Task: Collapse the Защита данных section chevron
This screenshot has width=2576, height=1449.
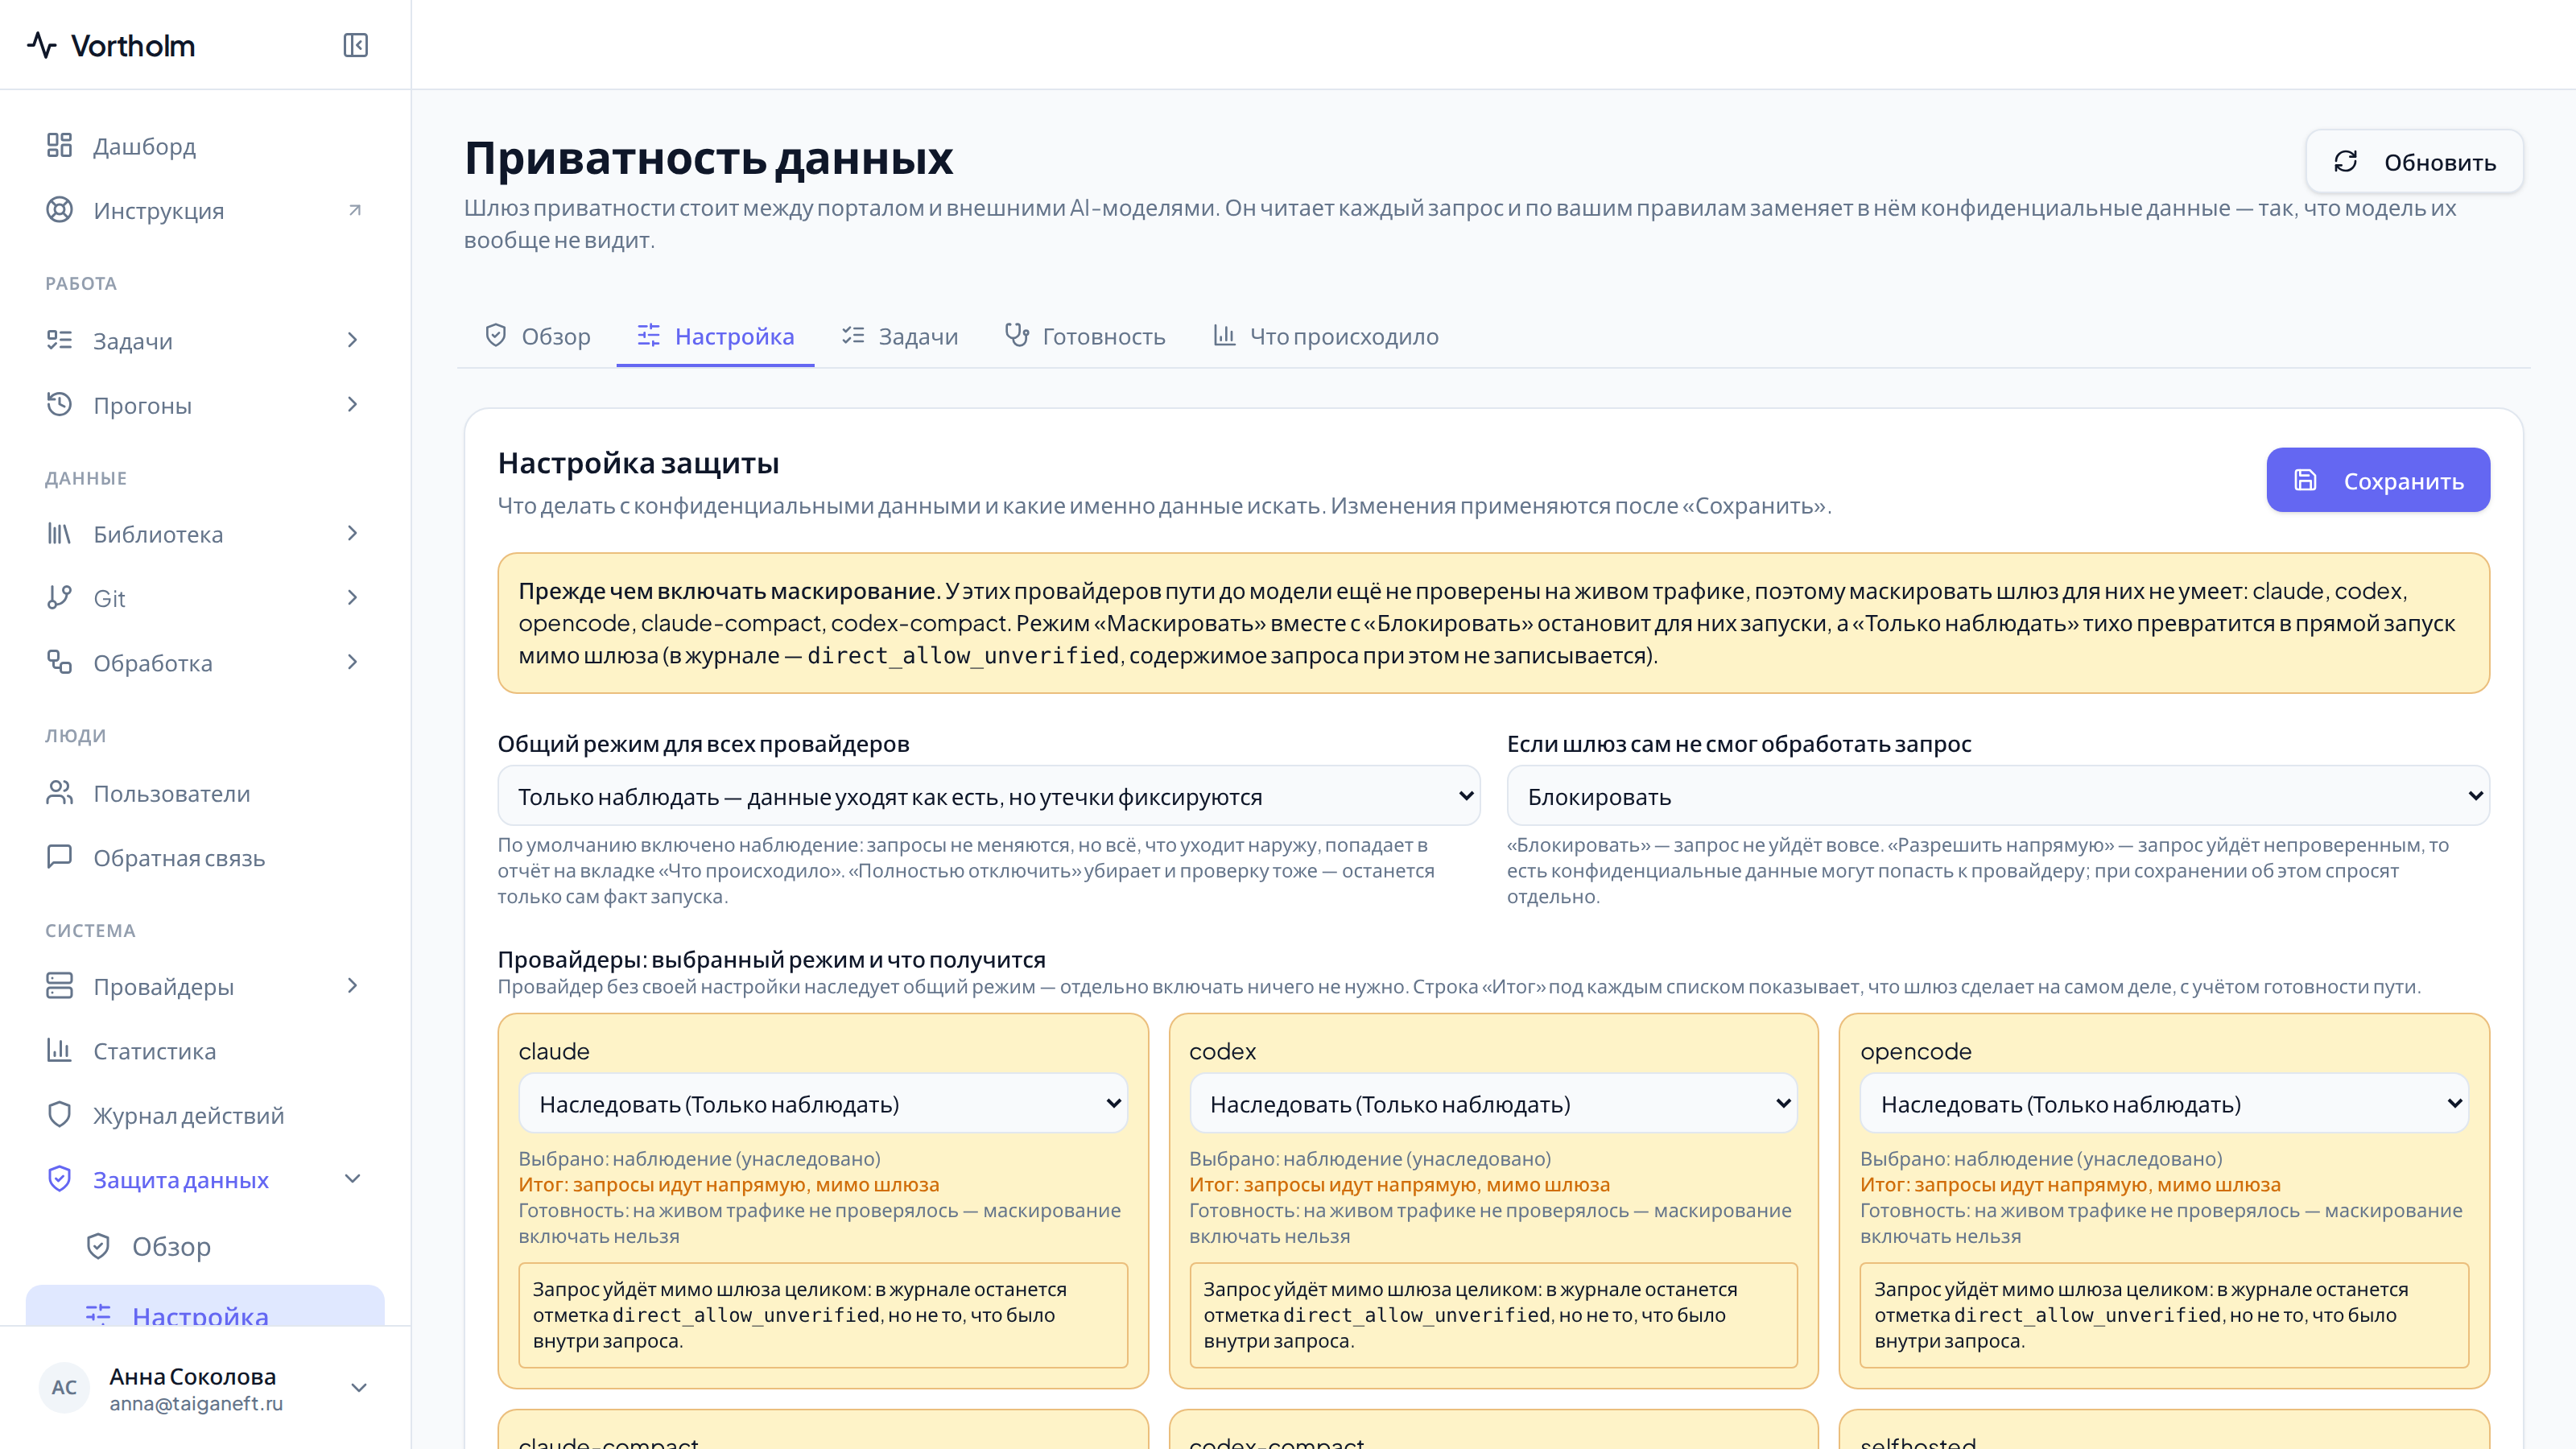Action: [x=352, y=1179]
